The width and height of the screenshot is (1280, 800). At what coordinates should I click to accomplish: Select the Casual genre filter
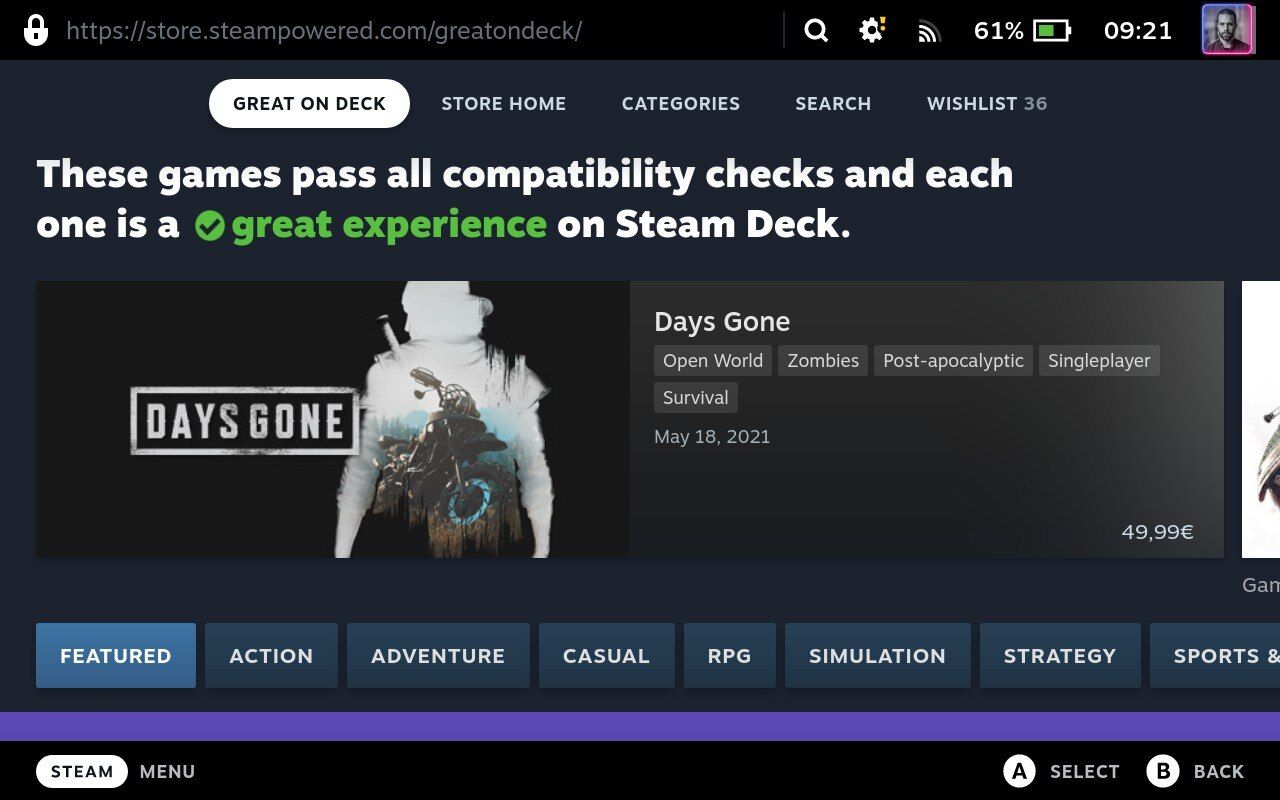coord(606,656)
